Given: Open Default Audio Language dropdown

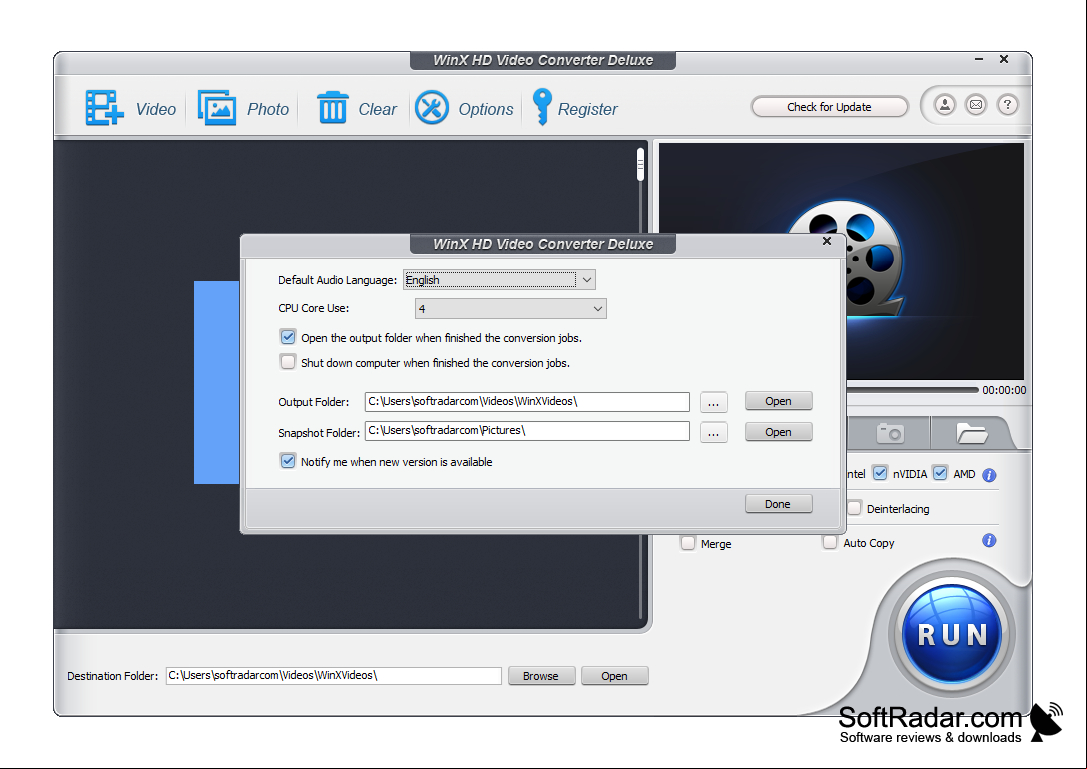Looking at the screenshot, I should [499, 279].
